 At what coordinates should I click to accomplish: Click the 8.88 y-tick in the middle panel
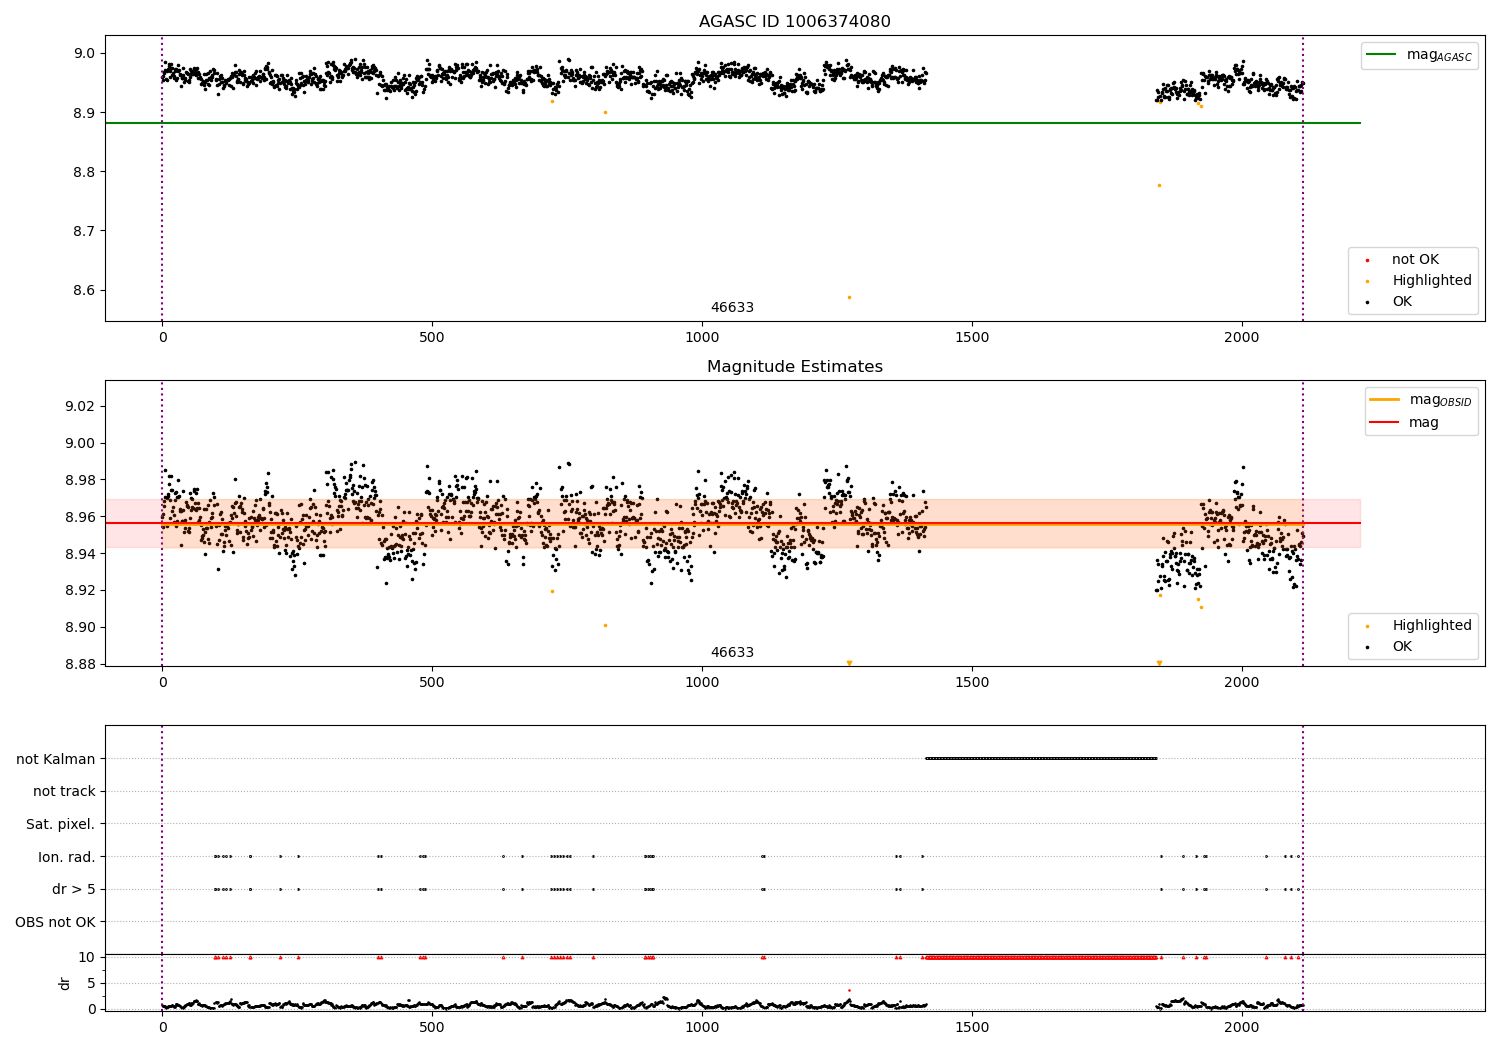pyautogui.click(x=81, y=665)
